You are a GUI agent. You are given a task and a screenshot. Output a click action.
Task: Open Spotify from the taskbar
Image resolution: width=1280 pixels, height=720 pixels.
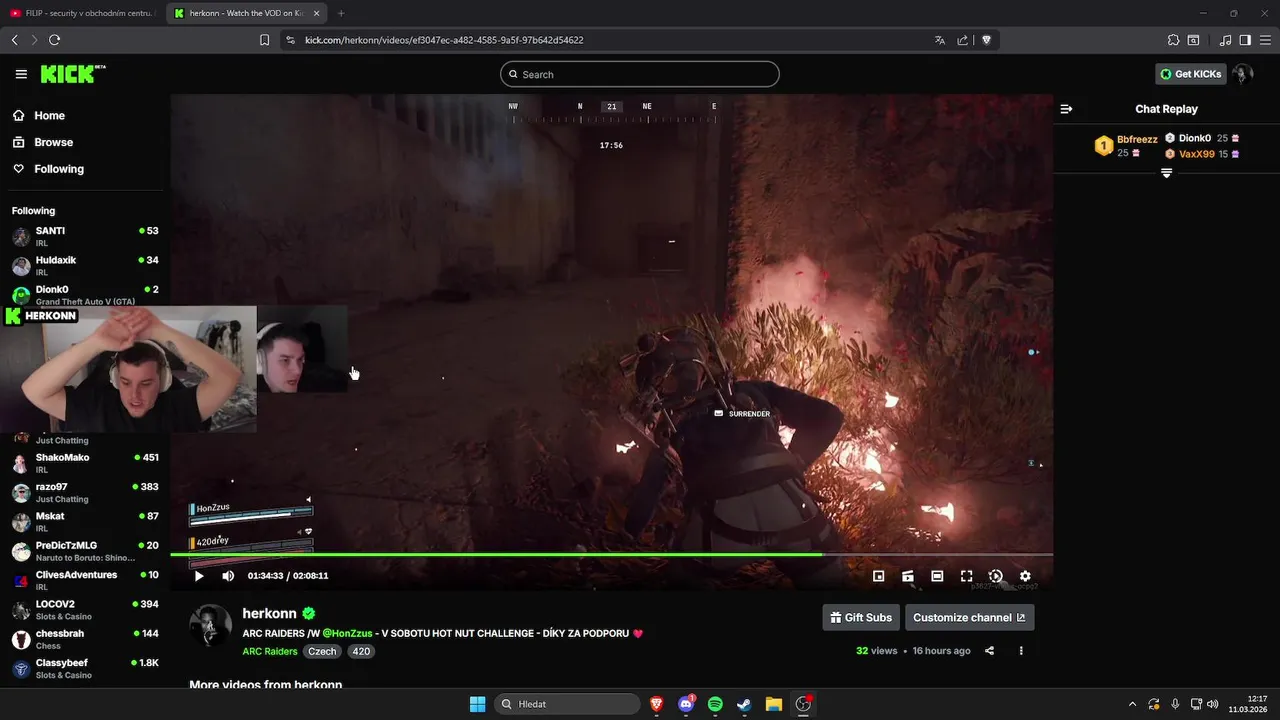pos(715,704)
